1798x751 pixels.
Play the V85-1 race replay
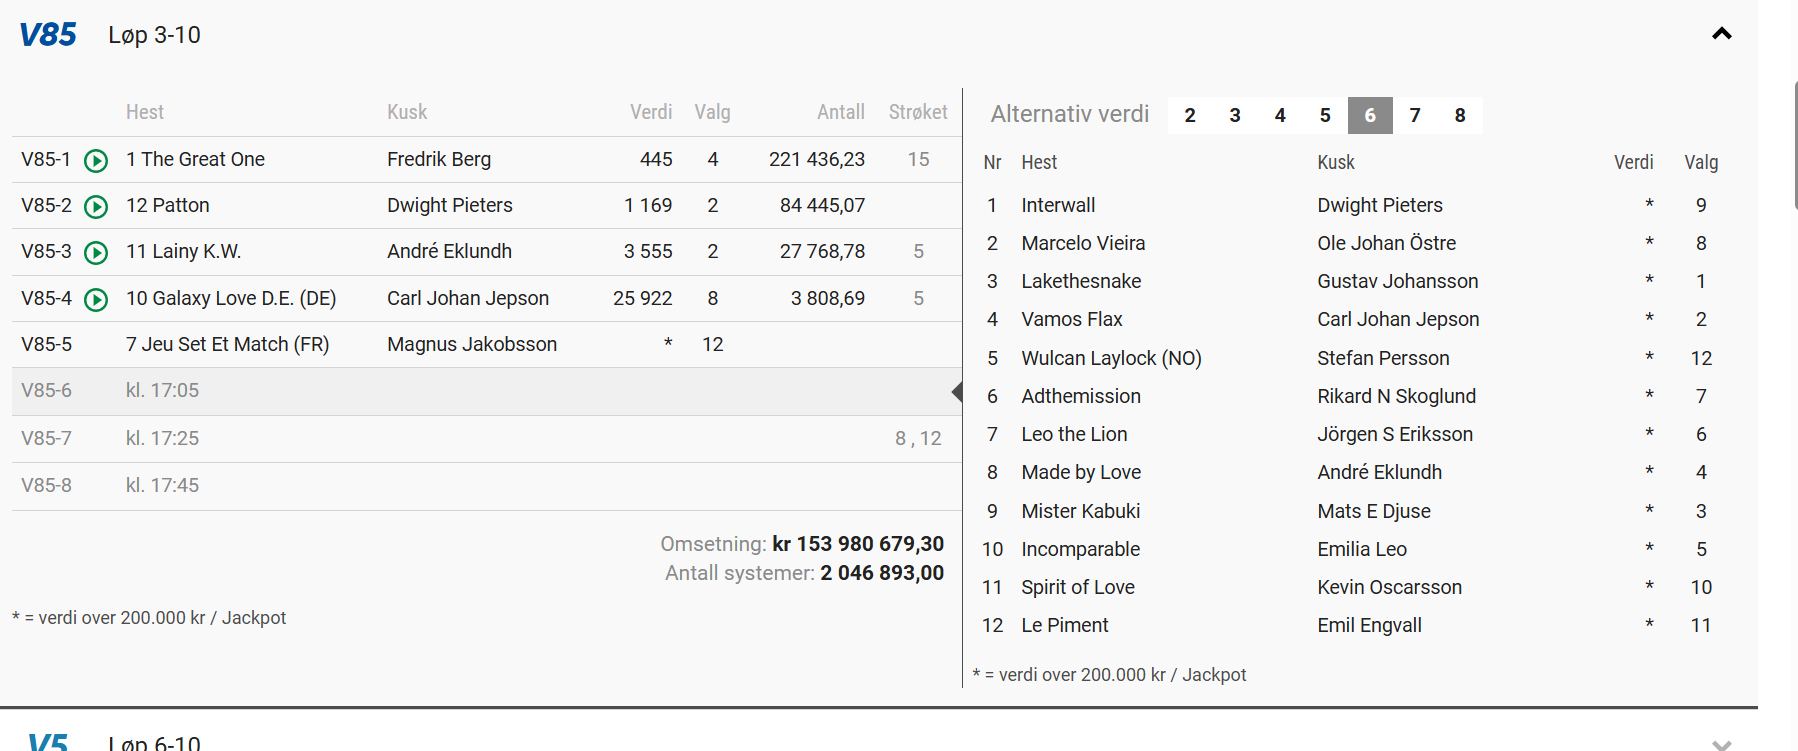[96, 160]
